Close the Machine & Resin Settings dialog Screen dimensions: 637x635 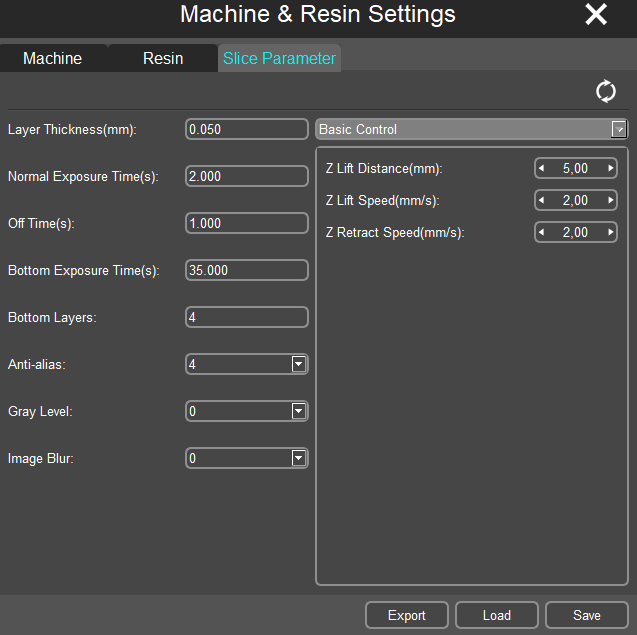point(596,14)
